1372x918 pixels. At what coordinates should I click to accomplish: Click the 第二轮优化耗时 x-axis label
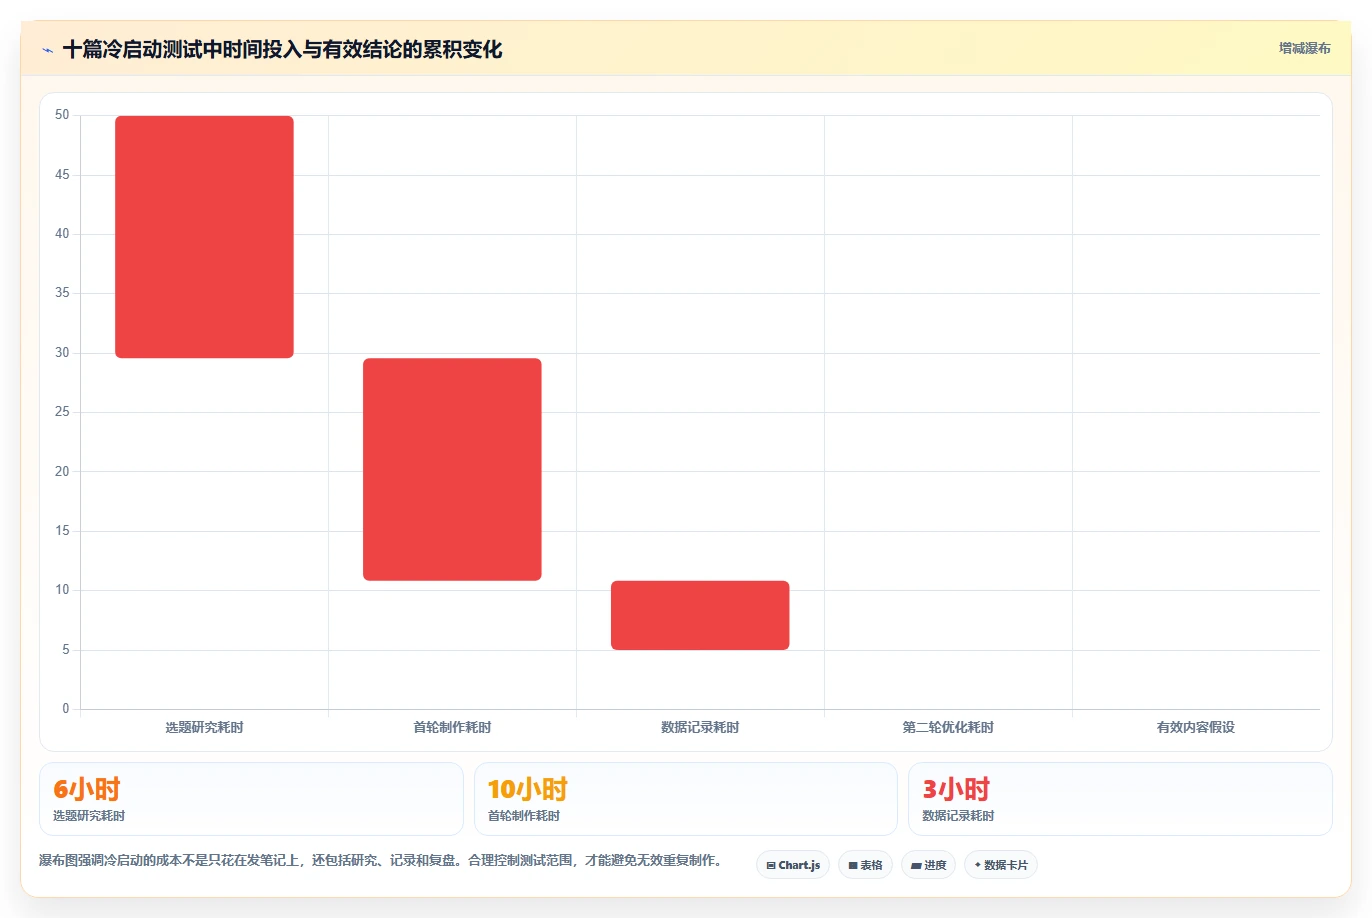[948, 727]
